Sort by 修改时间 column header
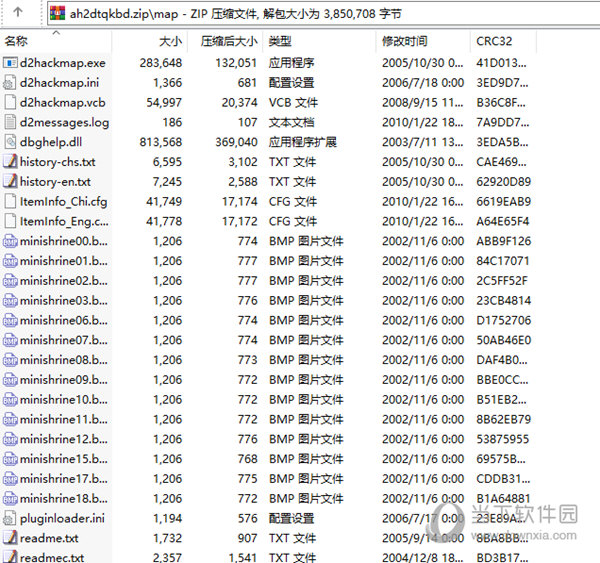 (404, 41)
